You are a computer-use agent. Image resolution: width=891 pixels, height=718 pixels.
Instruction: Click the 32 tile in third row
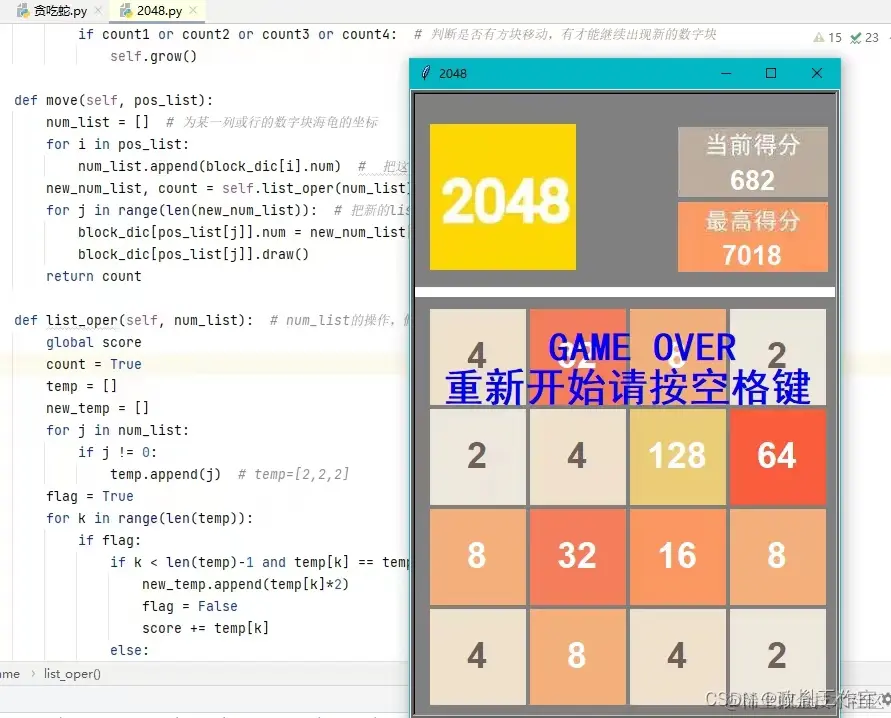click(x=578, y=557)
